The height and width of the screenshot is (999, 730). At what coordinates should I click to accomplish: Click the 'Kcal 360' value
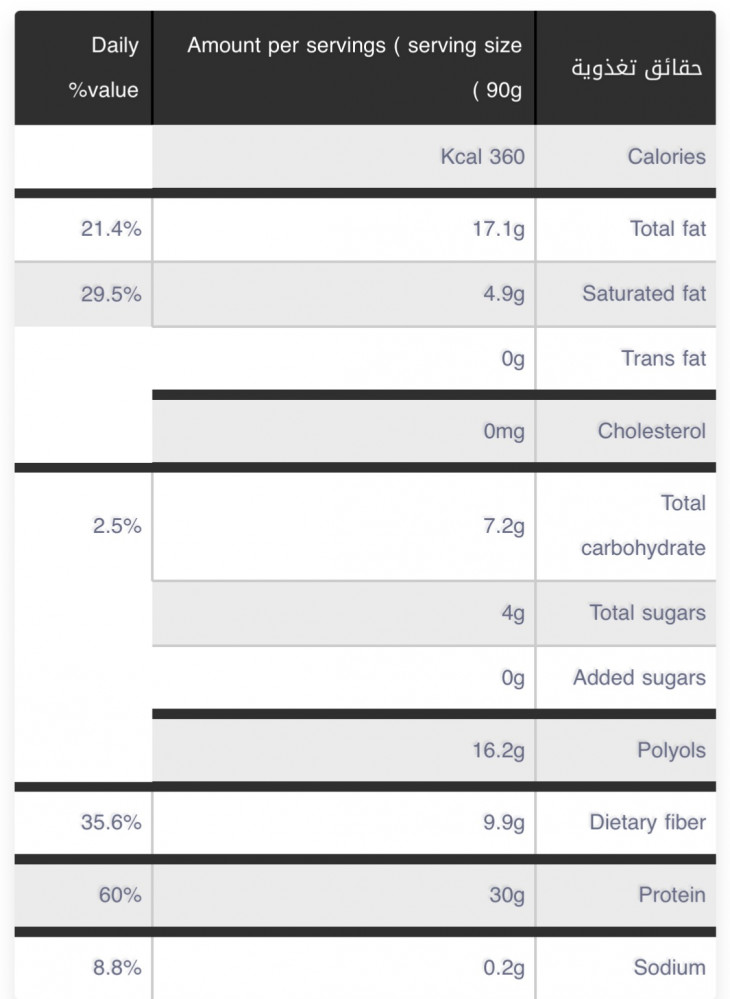(483, 156)
